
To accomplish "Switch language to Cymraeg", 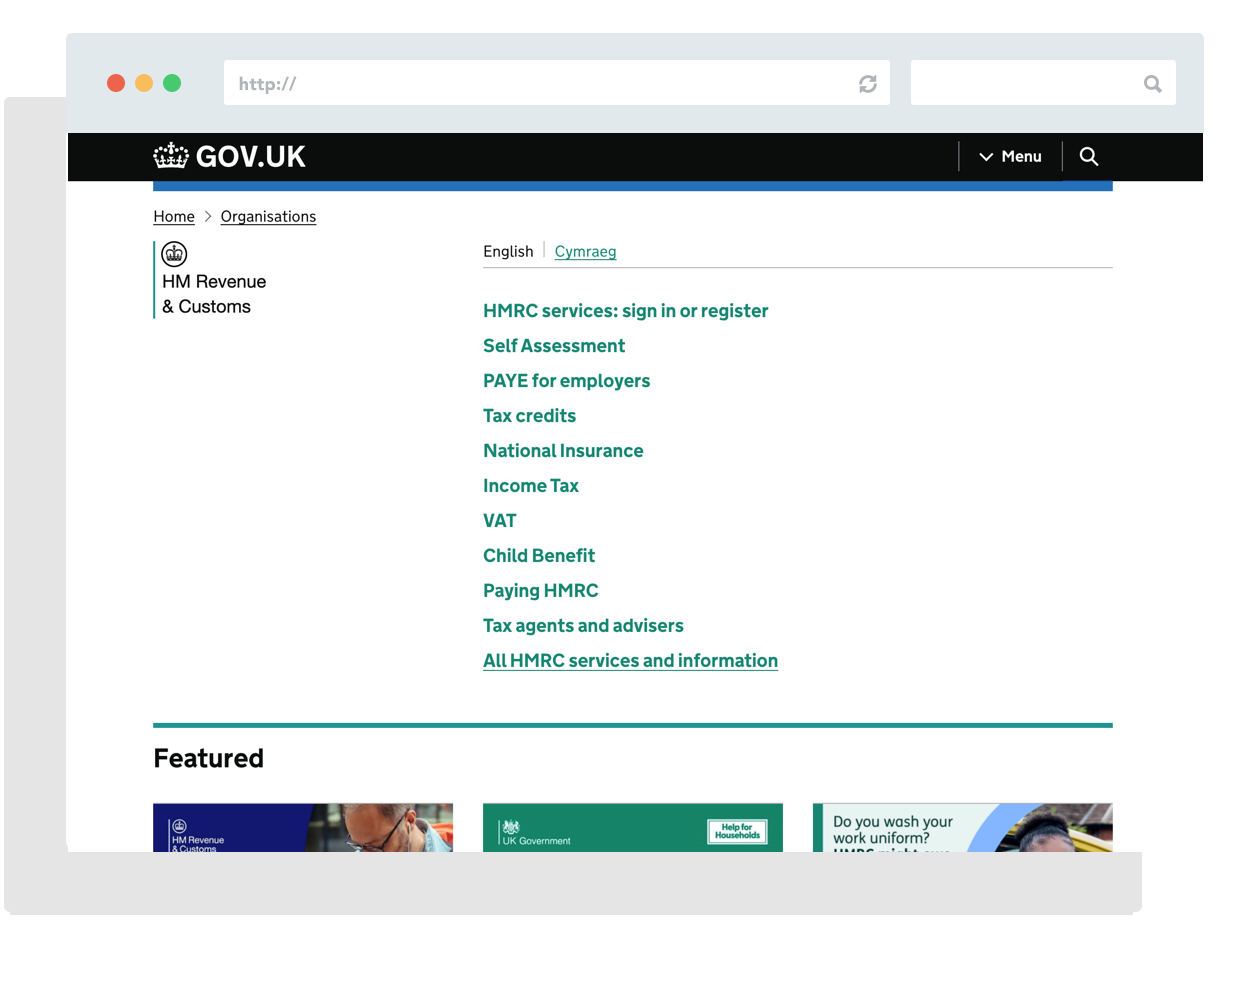I will coord(585,251).
